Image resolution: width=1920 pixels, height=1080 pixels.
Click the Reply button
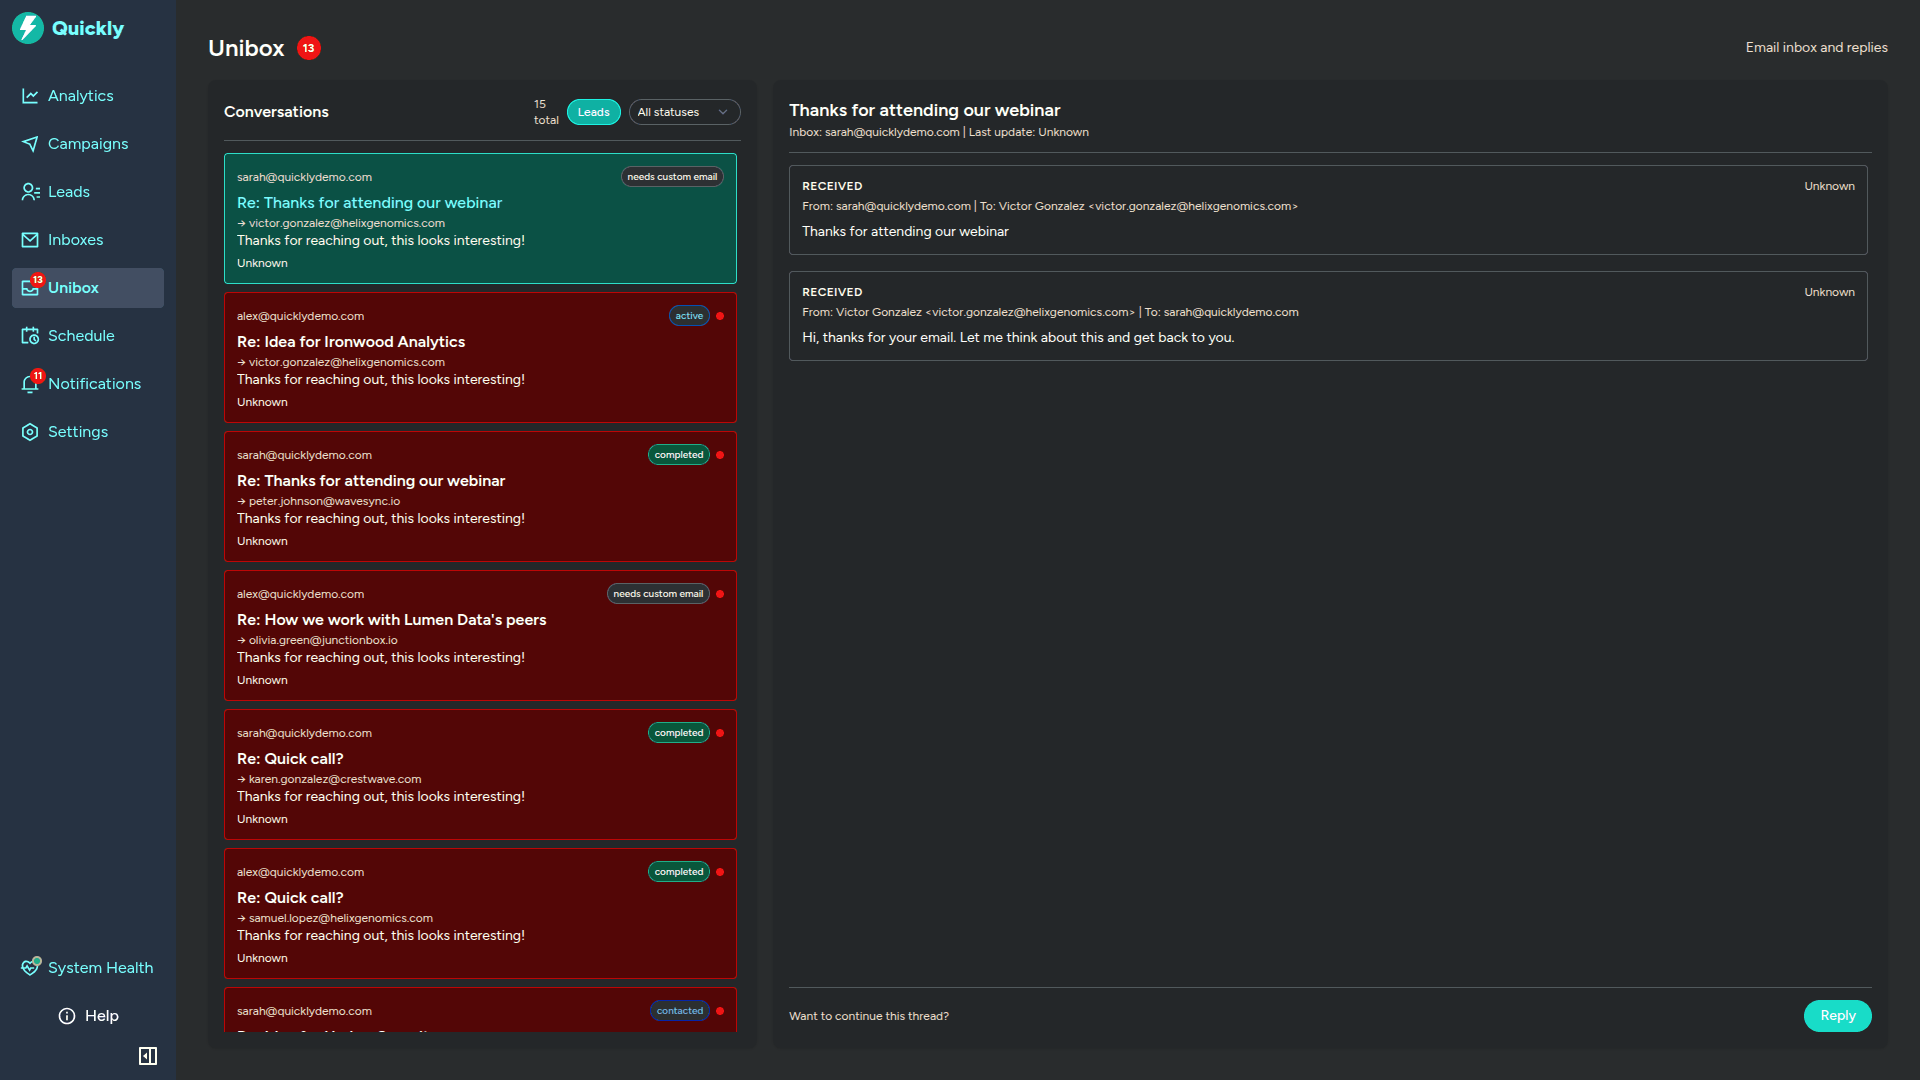tap(1837, 1016)
